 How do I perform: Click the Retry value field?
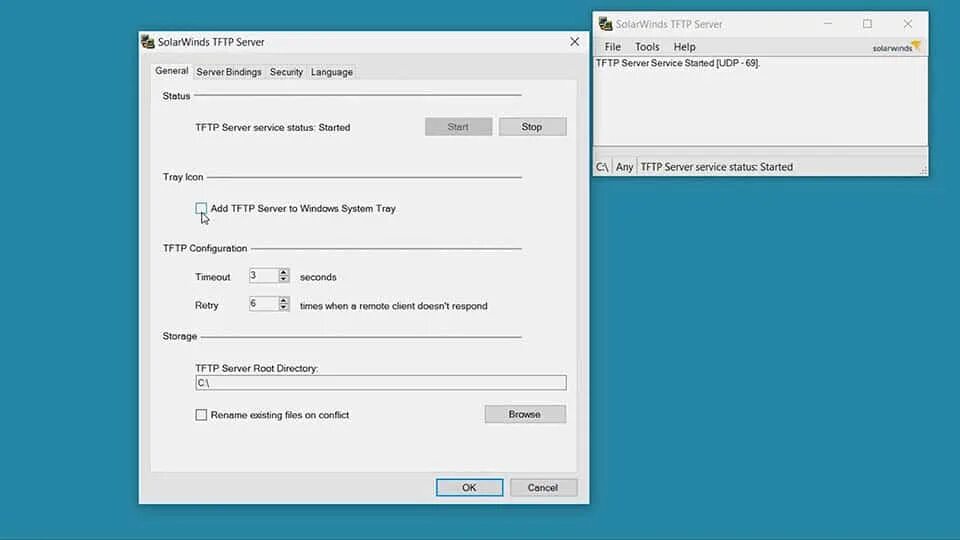click(x=263, y=304)
